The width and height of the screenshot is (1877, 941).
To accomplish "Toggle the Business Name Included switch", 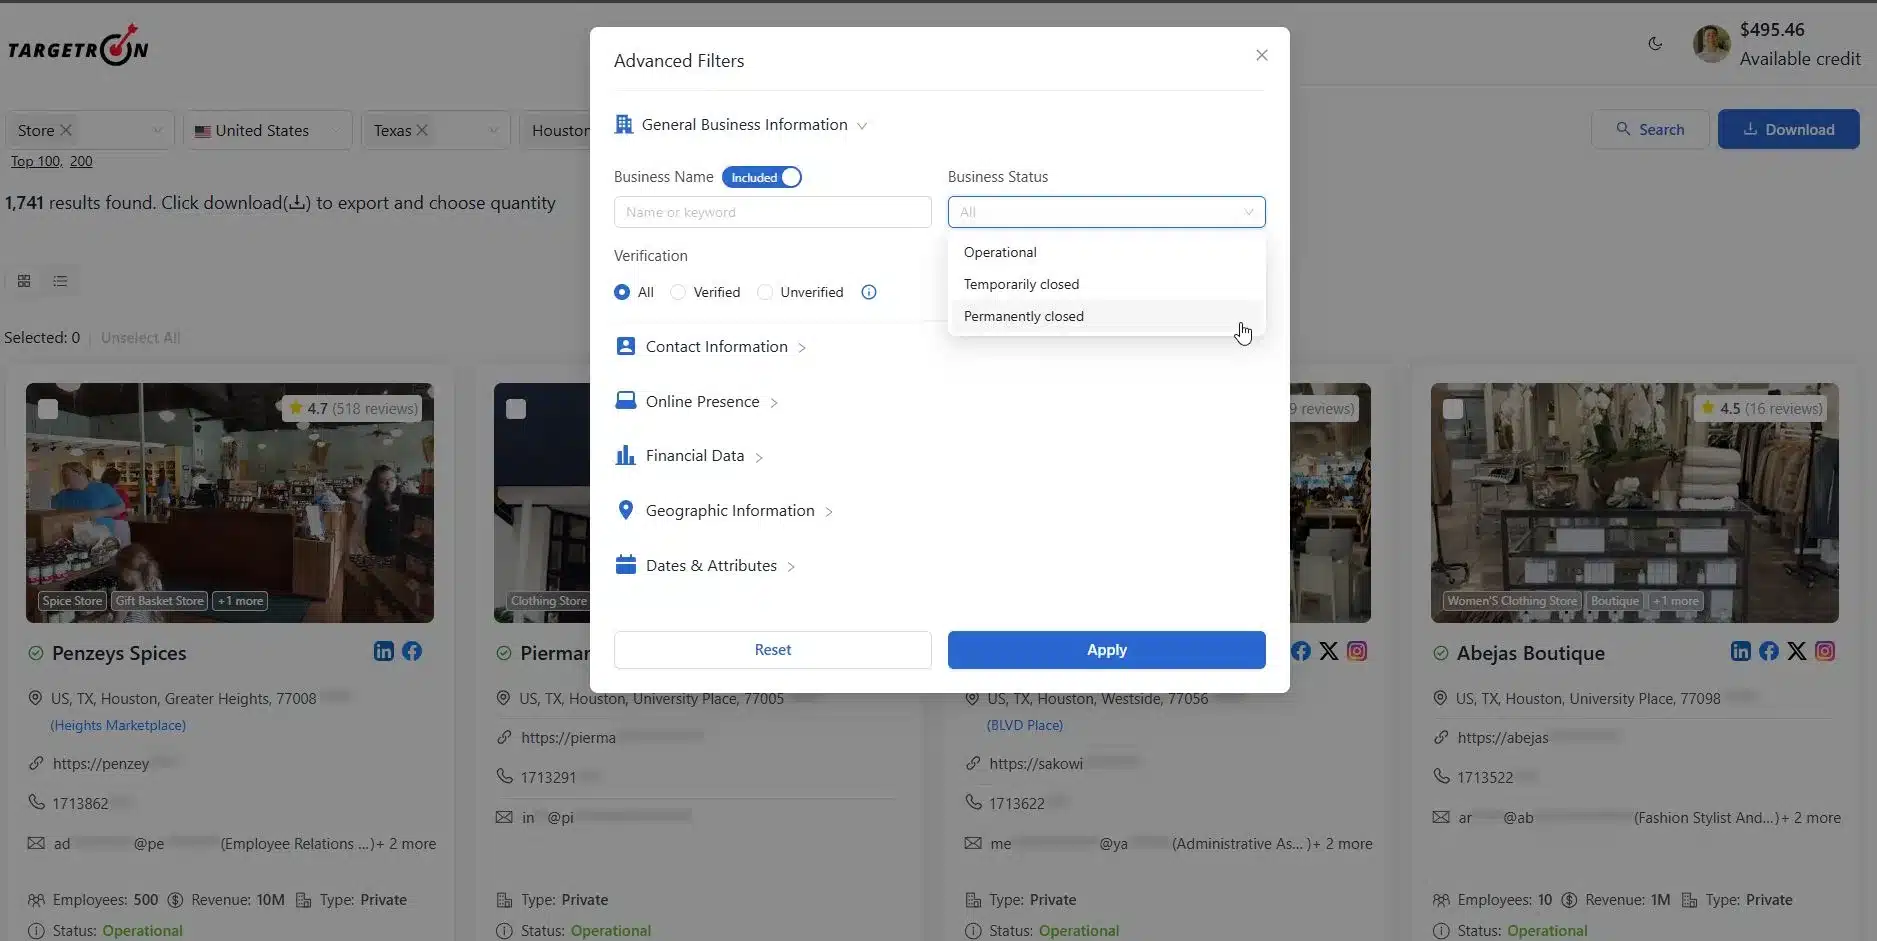I will click(x=761, y=177).
